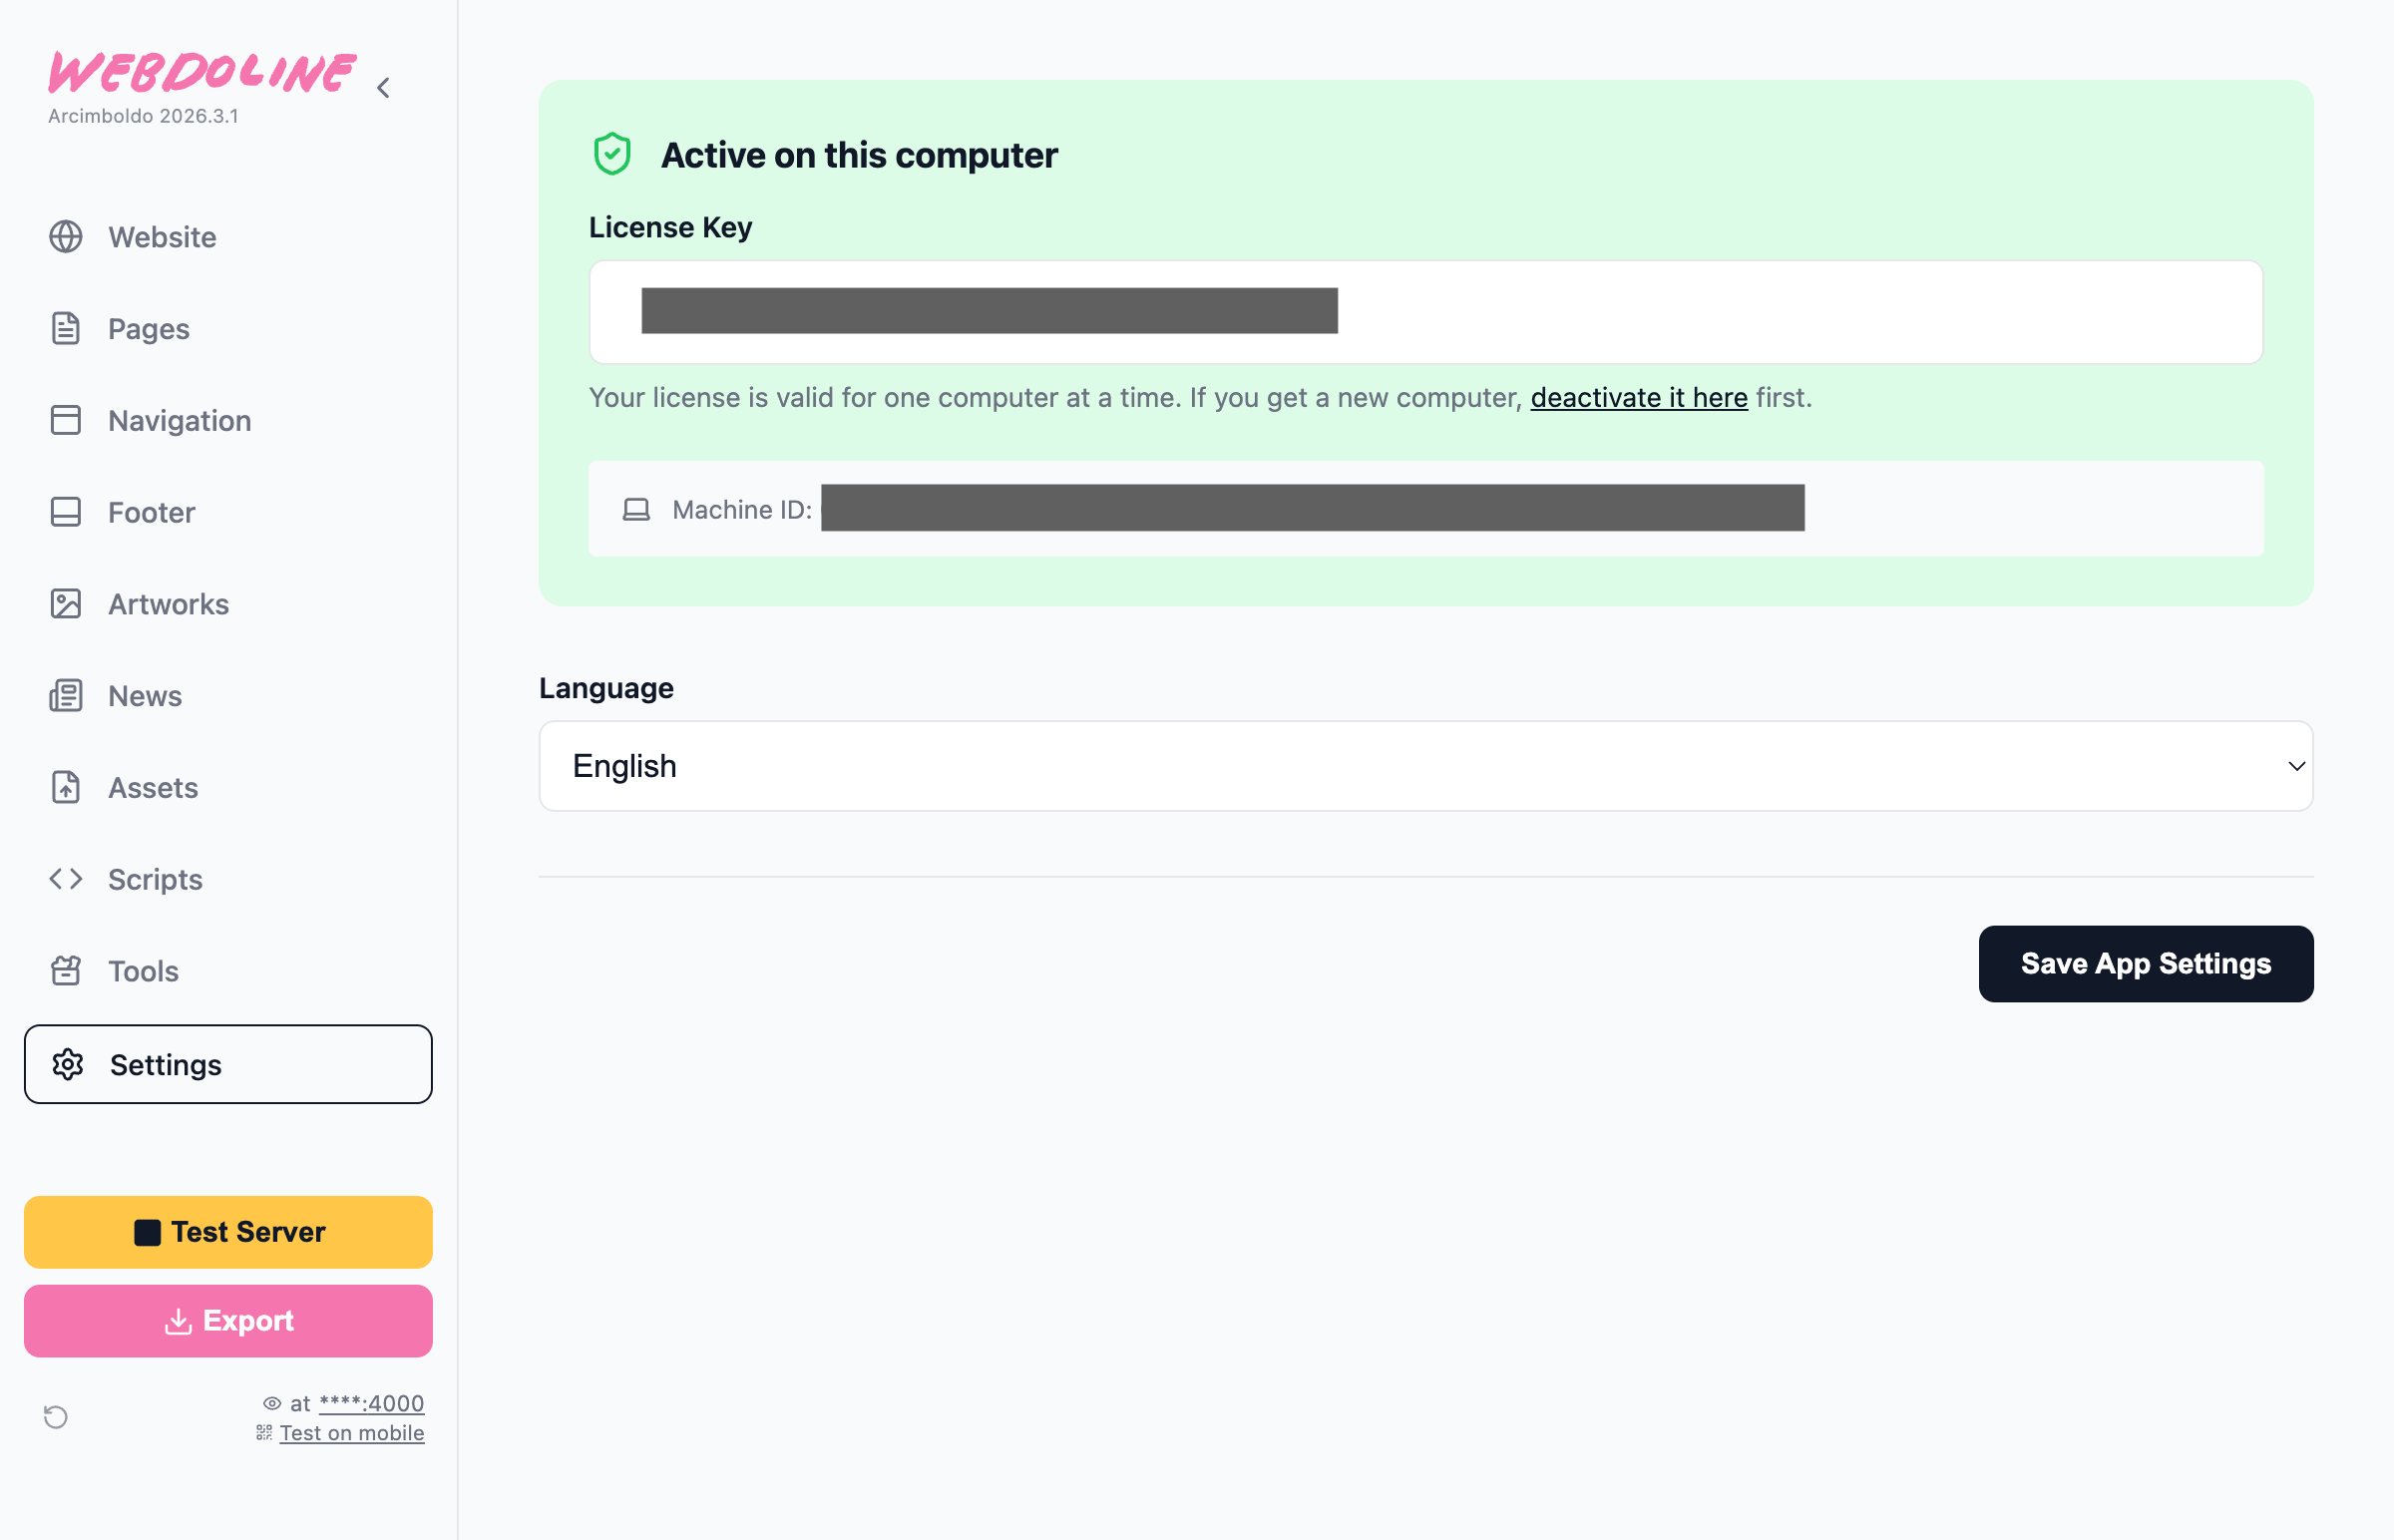Click the Language dropdown arrow
Viewport: 2394px width, 1540px height.
click(x=2296, y=766)
